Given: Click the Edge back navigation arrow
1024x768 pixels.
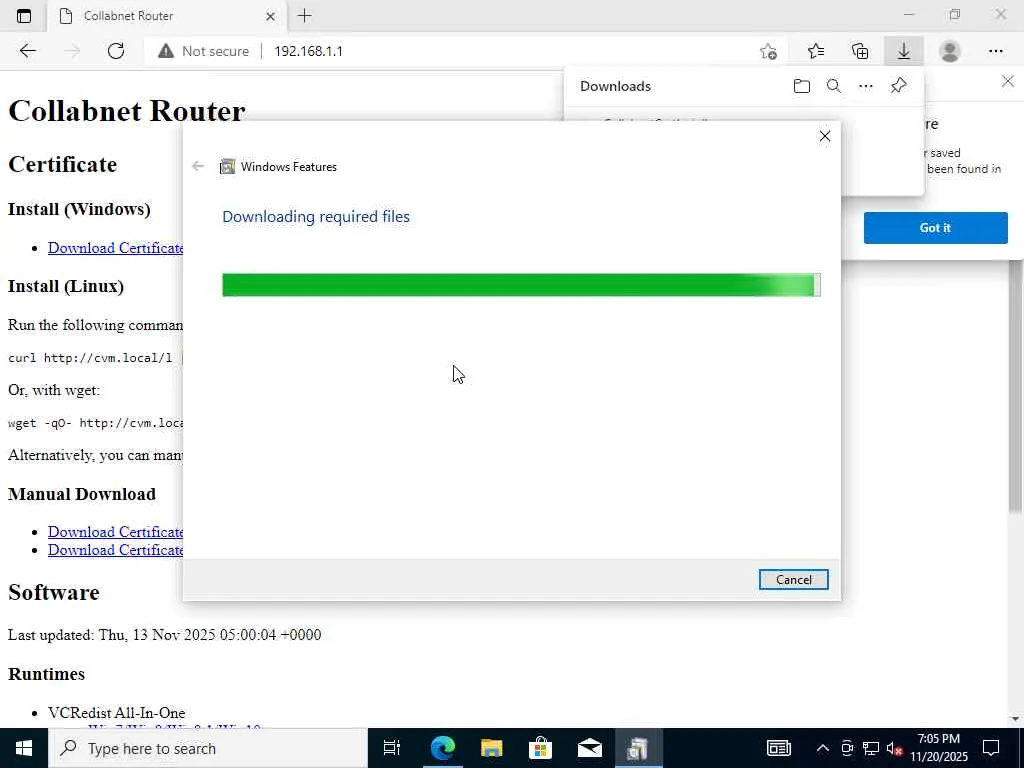Looking at the screenshot, I should 27,51.
